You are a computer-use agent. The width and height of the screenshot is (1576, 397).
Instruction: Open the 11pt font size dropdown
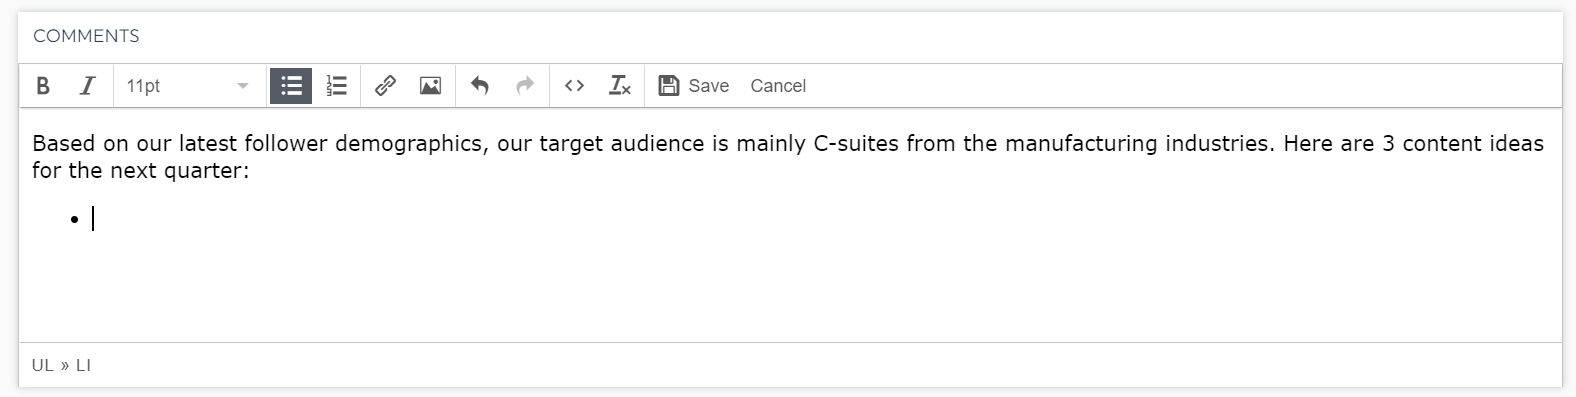coord(188,86)
